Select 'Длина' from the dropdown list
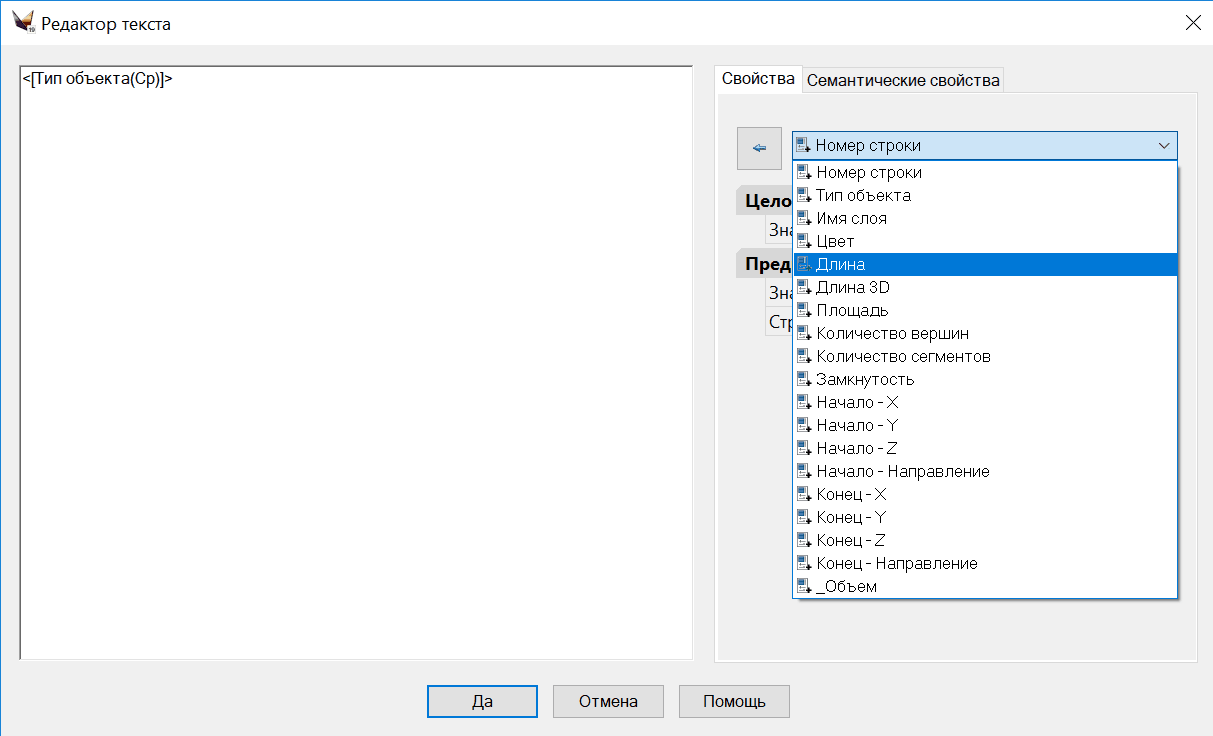The image size is (1213, 736). click(840, 265)
